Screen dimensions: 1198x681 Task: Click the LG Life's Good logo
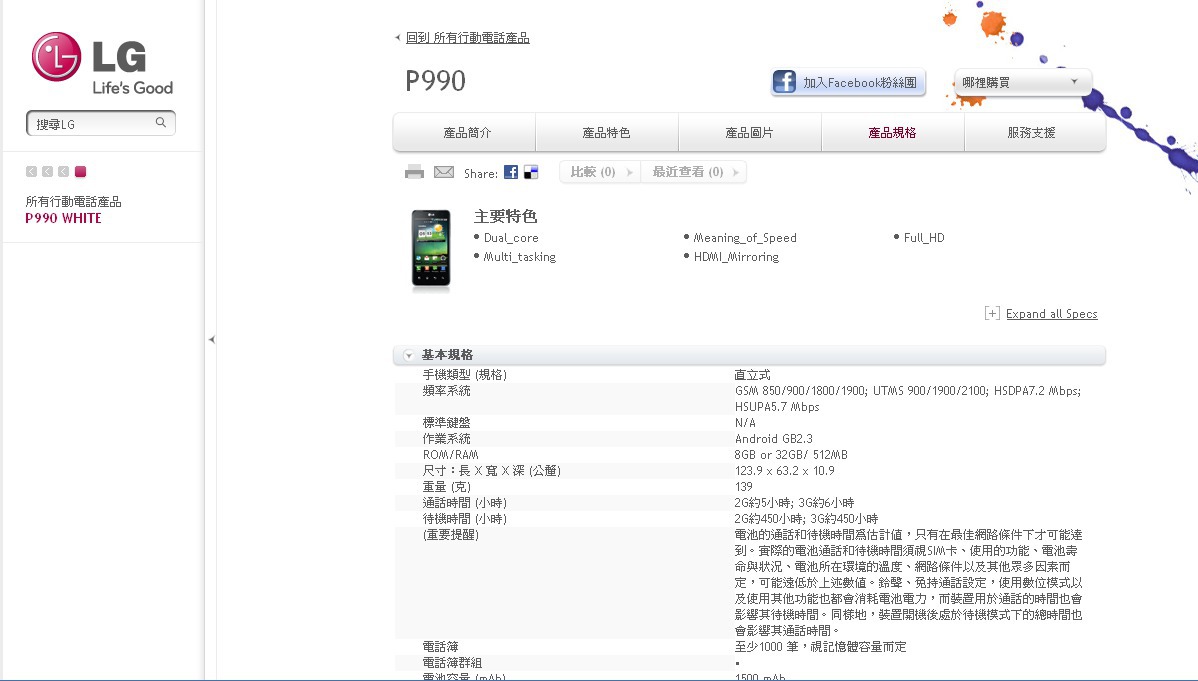point(102,63)
